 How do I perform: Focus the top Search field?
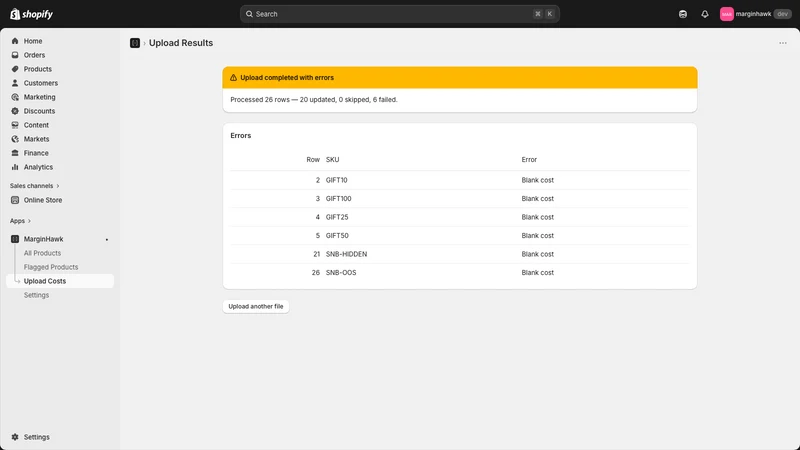pos(399,14)
